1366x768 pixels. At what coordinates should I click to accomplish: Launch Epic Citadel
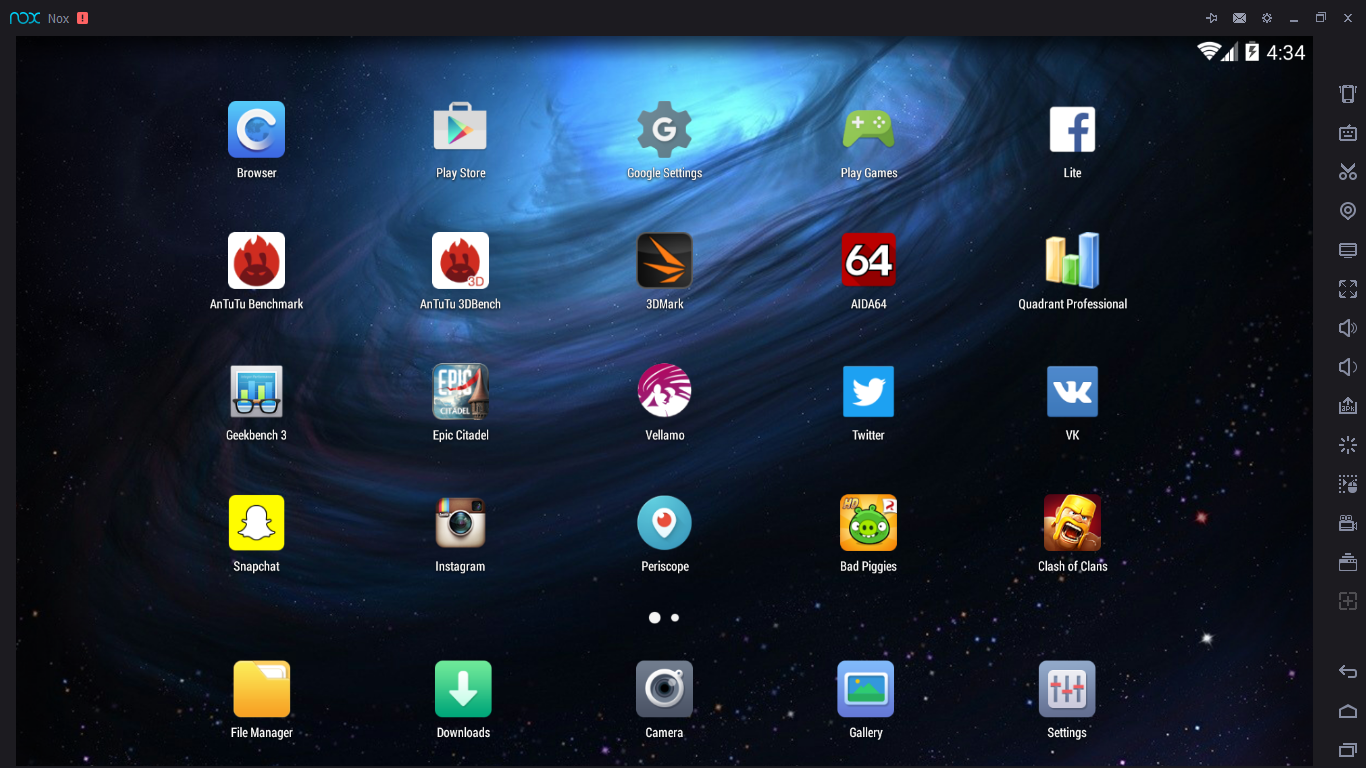pyautogui.click(x=460, y=392)
